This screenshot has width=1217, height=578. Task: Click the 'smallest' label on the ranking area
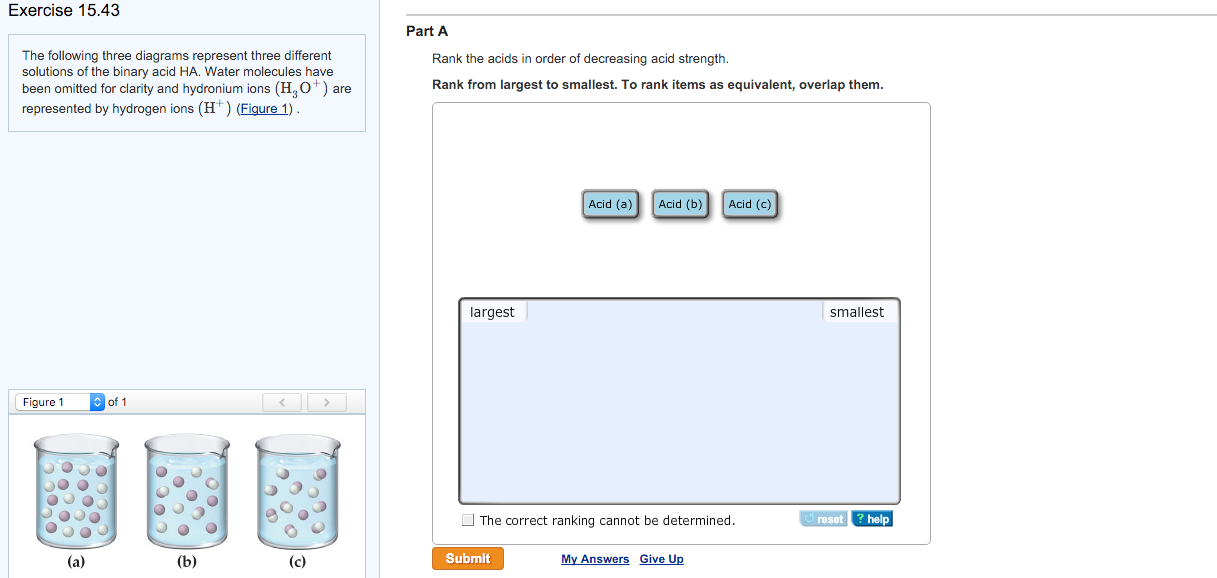pos(856,311)
